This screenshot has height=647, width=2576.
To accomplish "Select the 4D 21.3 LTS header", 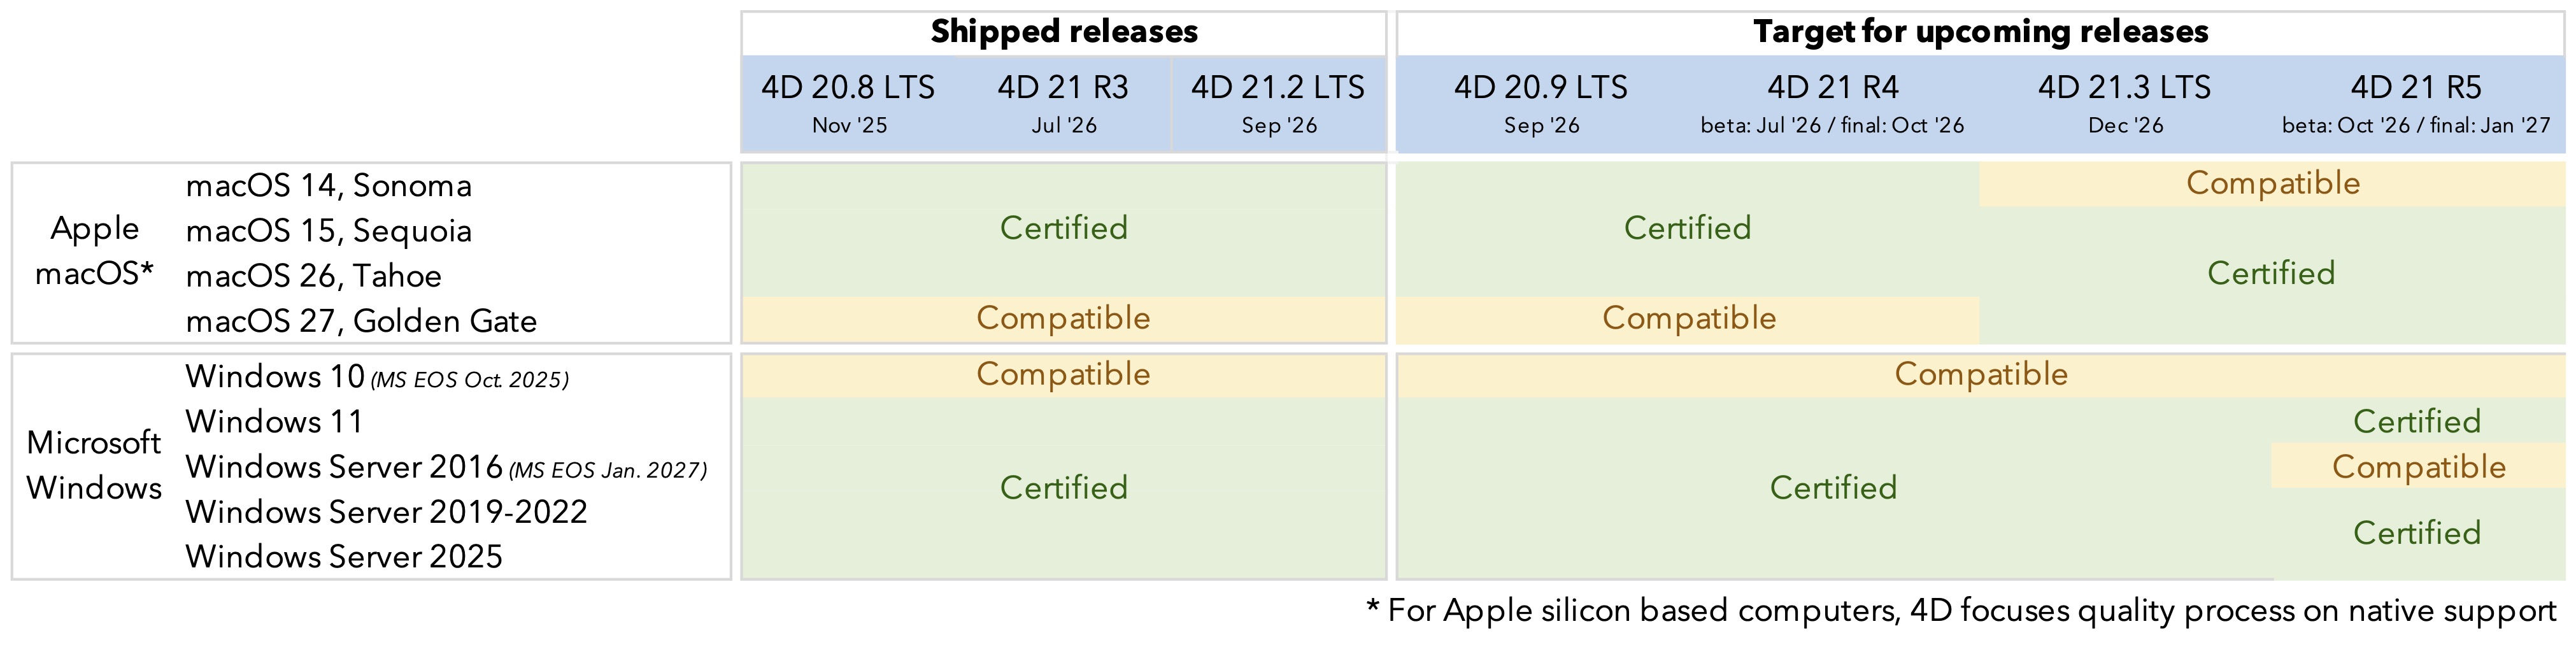I will click(x=2125, y=103).
